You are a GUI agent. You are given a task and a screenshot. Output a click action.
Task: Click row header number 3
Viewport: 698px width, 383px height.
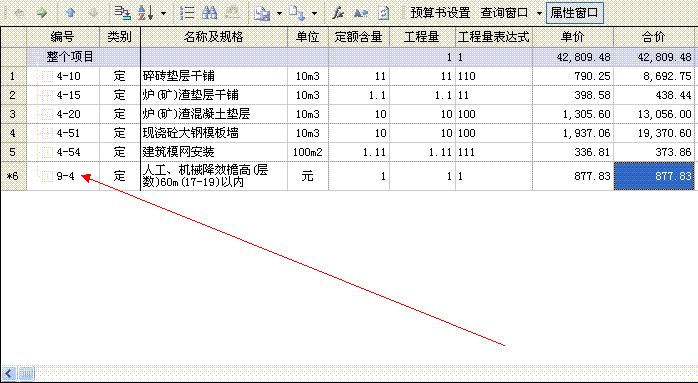(x=12, y=114)
